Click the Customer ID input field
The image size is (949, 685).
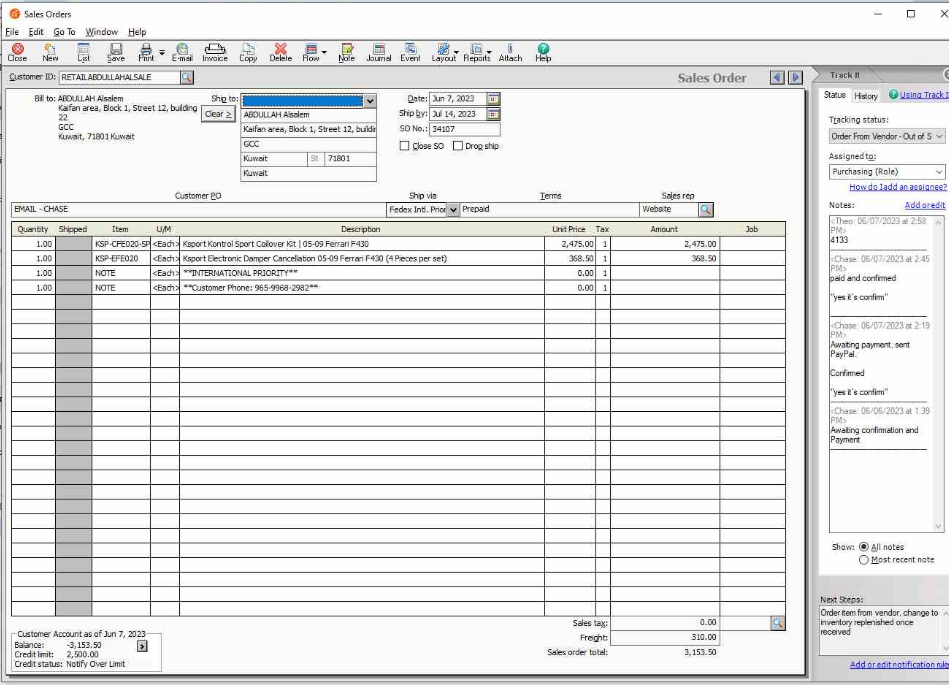[119, 77]
